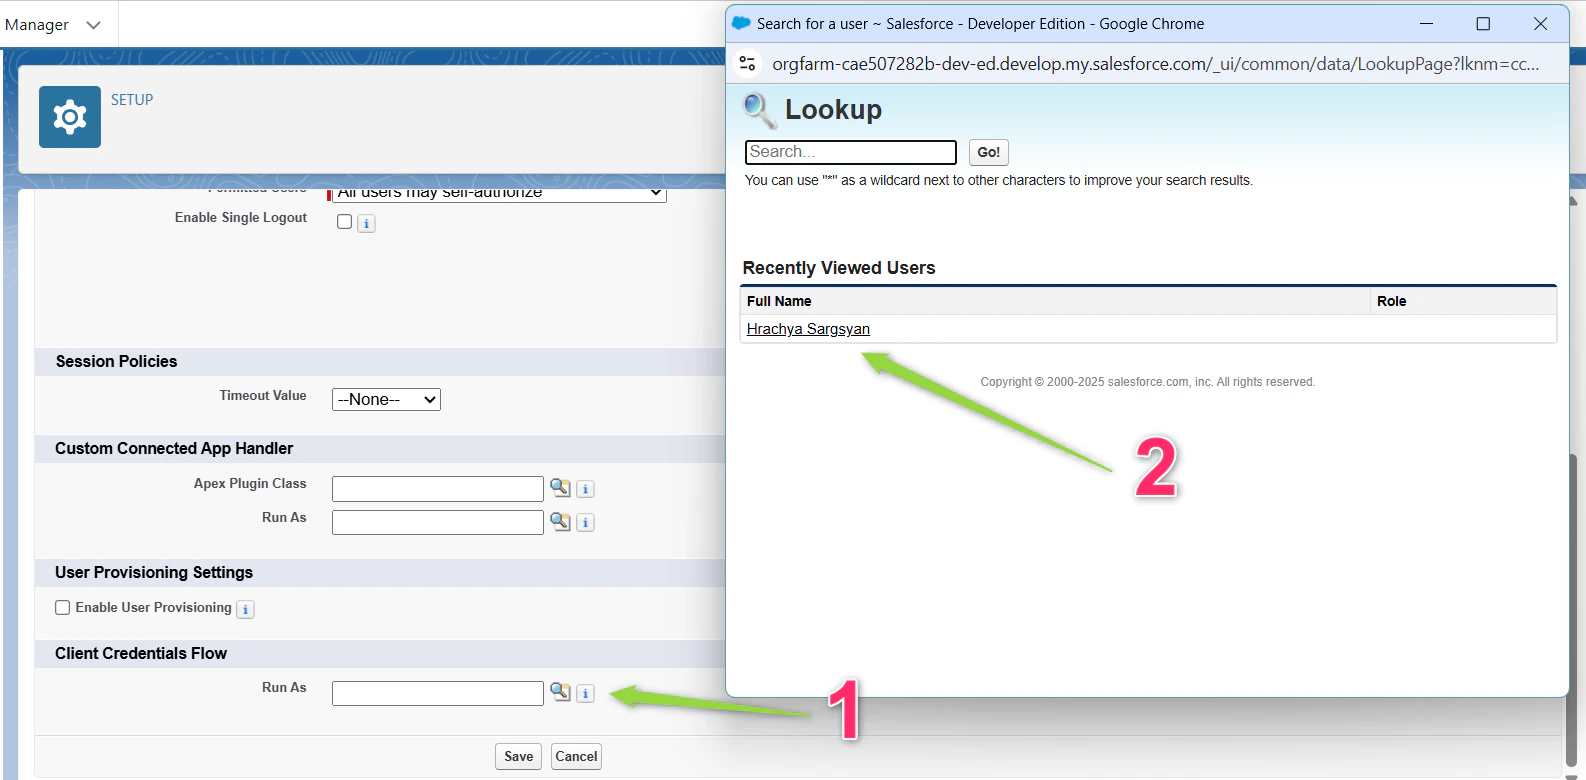Select user Hrachya Sargsyan
This screenshot has width=1586, height=780.
(808, 329)
